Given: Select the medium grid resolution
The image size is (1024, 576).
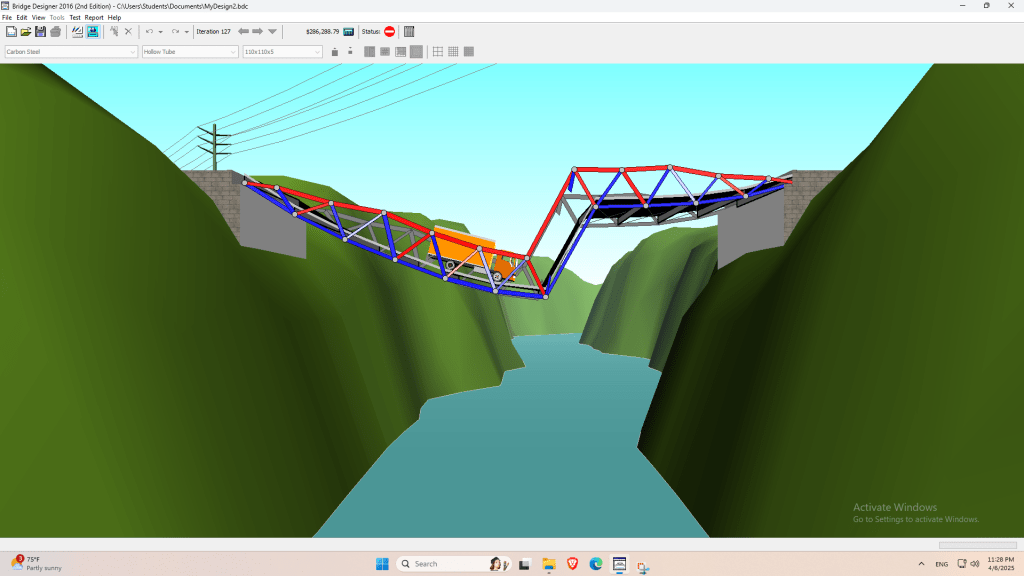Looking at the screenshot, I should pos(453,52).
